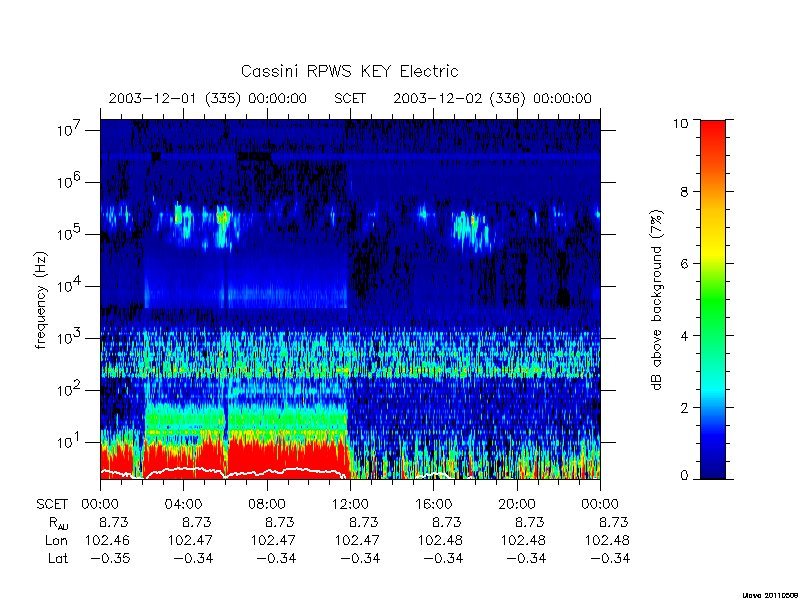The width and height of the screenshot is (800, 600).
Task: Click the "Lat" row label
Action: coord(58,559)
